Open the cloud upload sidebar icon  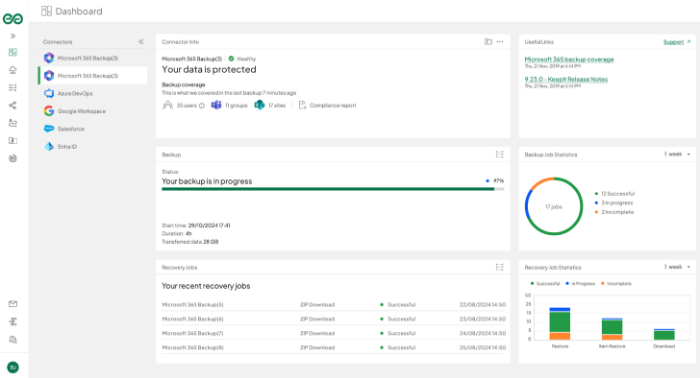point(13,70)
